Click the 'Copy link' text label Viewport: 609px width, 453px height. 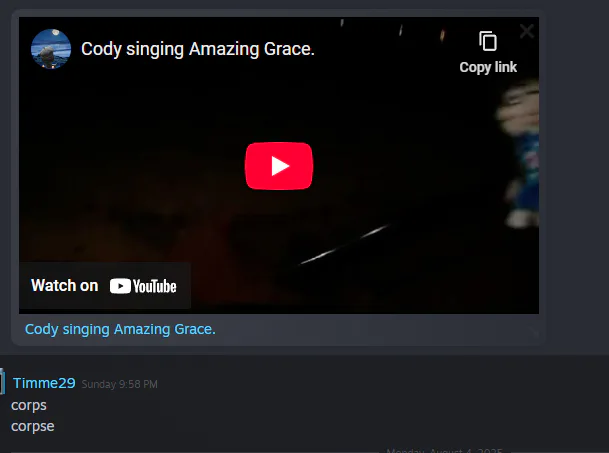488,67
